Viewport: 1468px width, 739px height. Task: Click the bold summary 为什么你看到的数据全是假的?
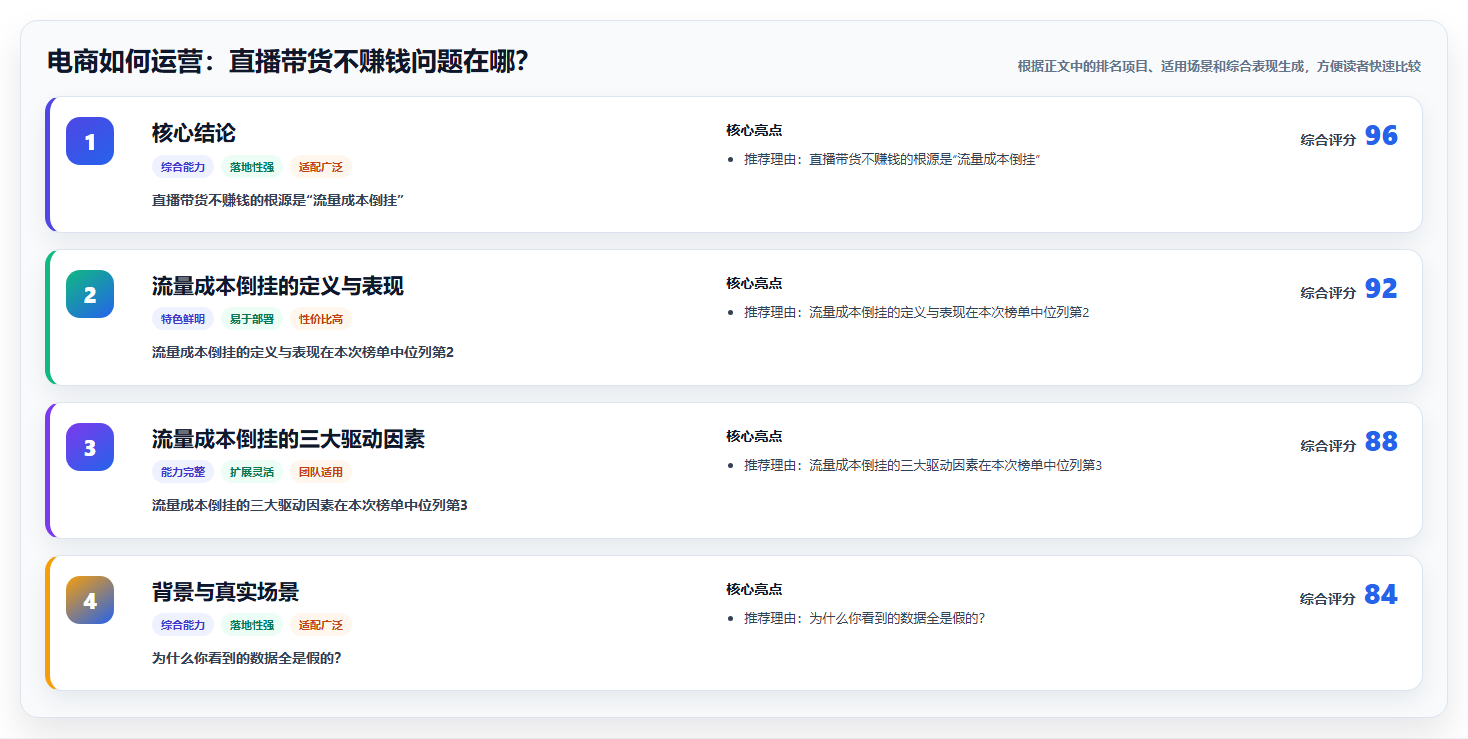[247, 658]
